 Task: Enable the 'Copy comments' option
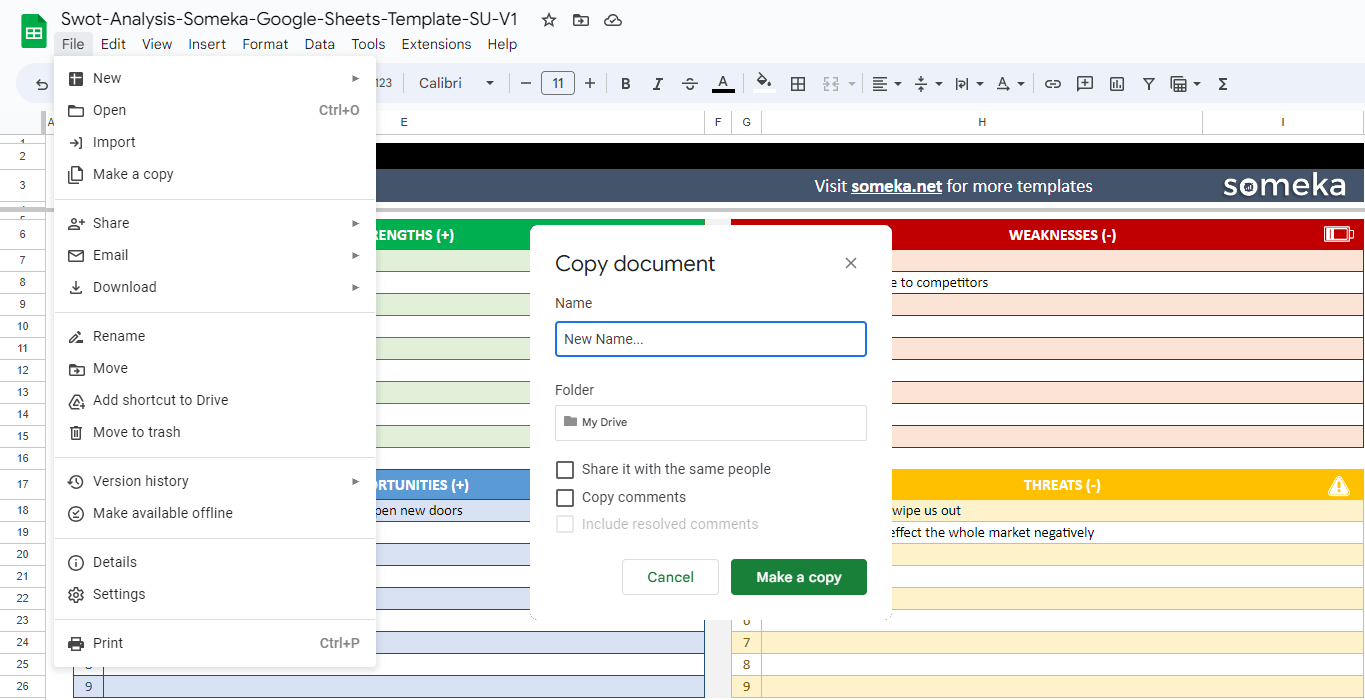565,497
